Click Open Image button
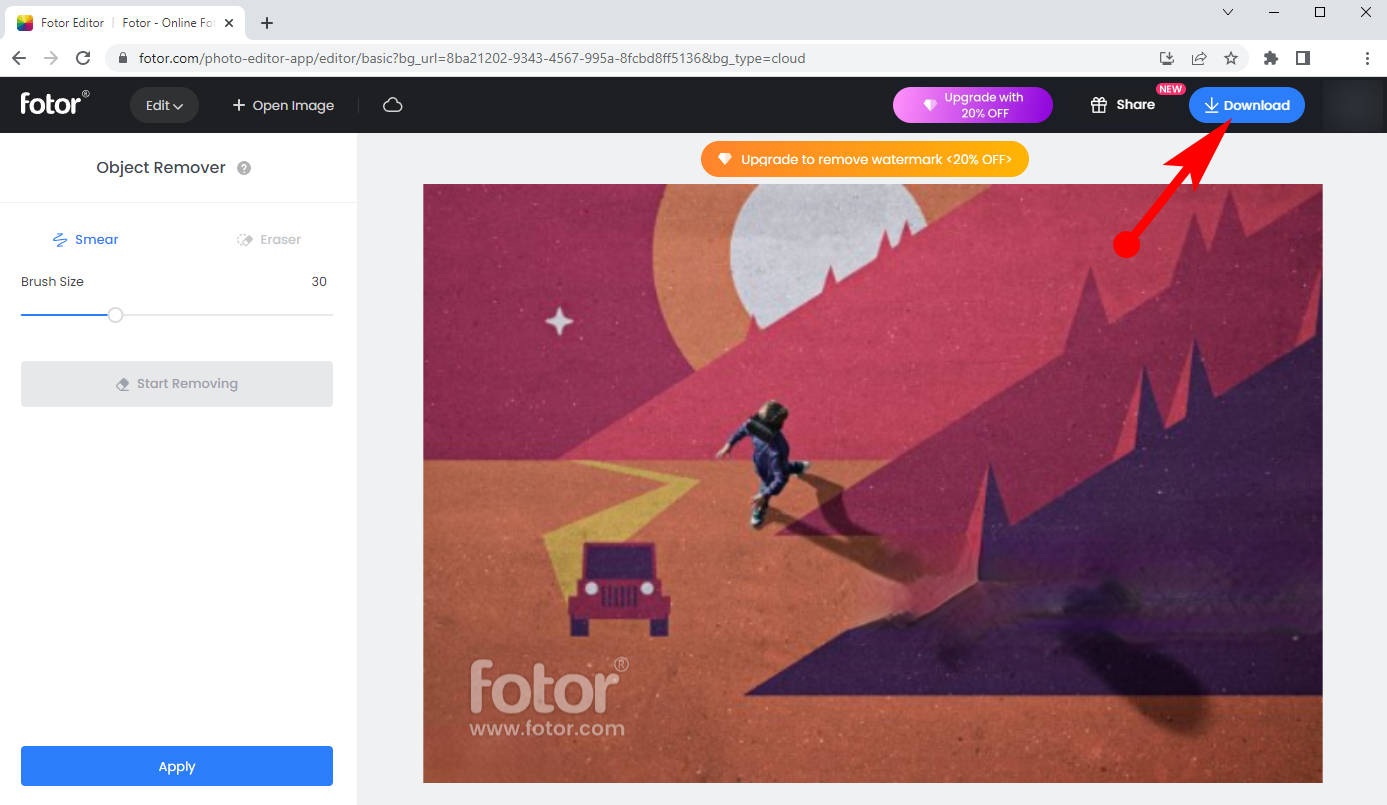The width and height of the screenshot is (1387, 805). [283, 105]
